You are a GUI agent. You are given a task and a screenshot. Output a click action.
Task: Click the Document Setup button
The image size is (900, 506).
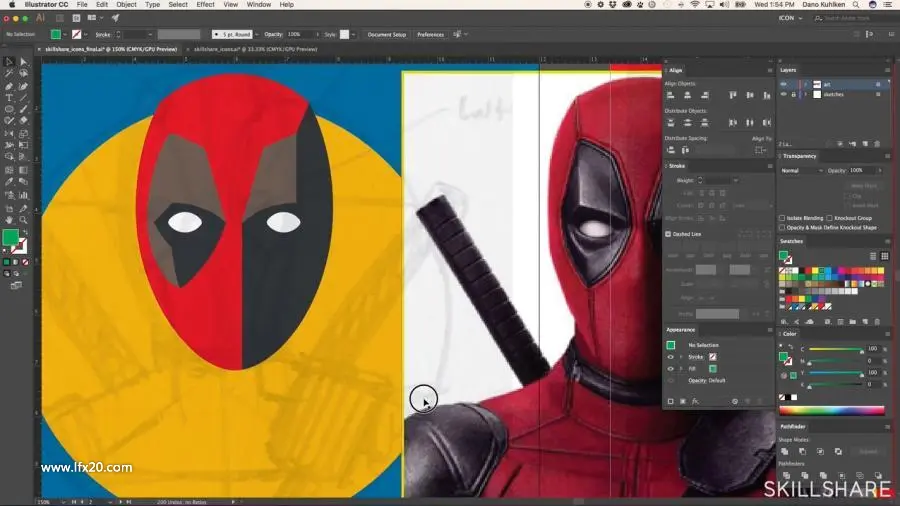[x=386, y=34]
